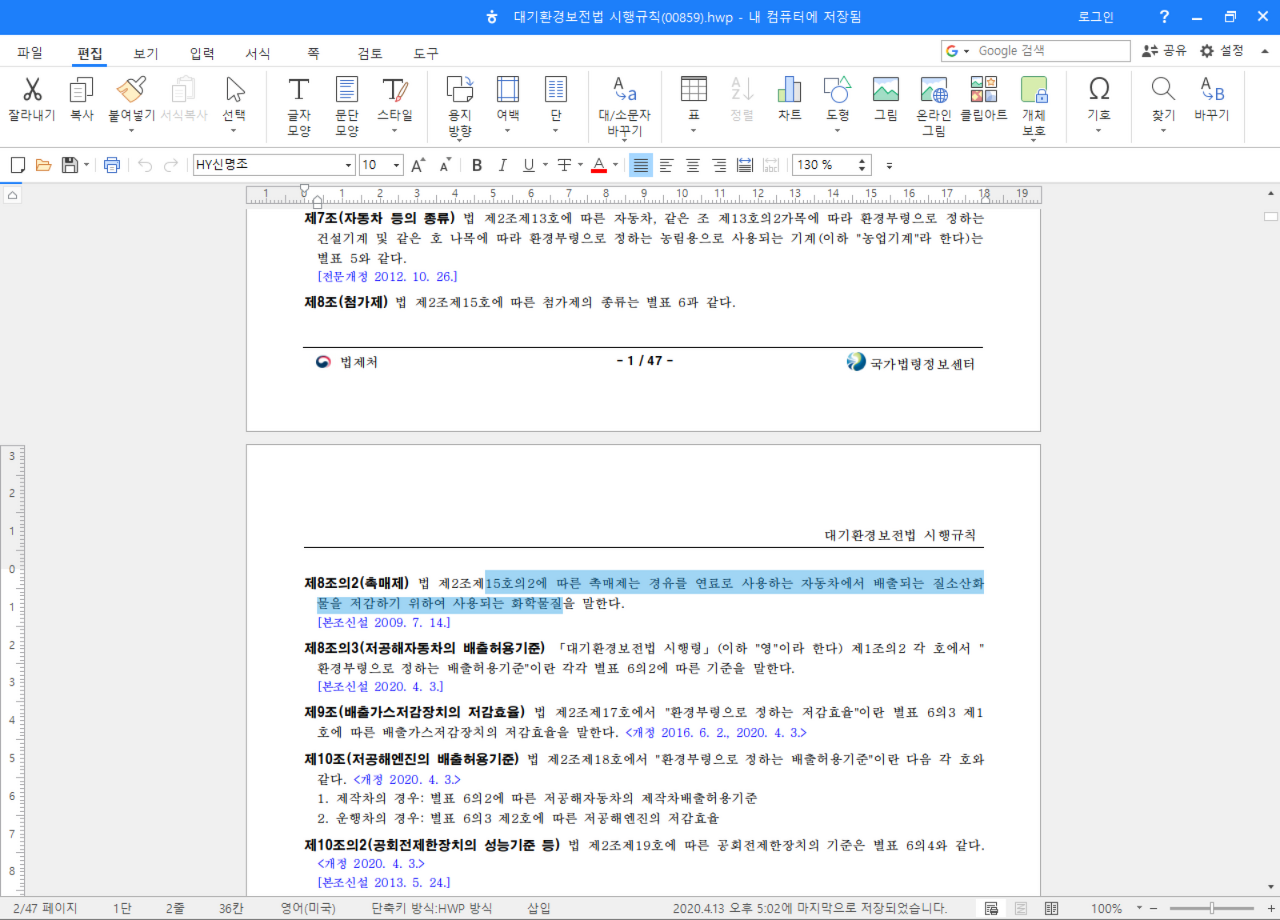
Task: Click the status bar zoom slider handle
Action: [x=1212, y=908]
